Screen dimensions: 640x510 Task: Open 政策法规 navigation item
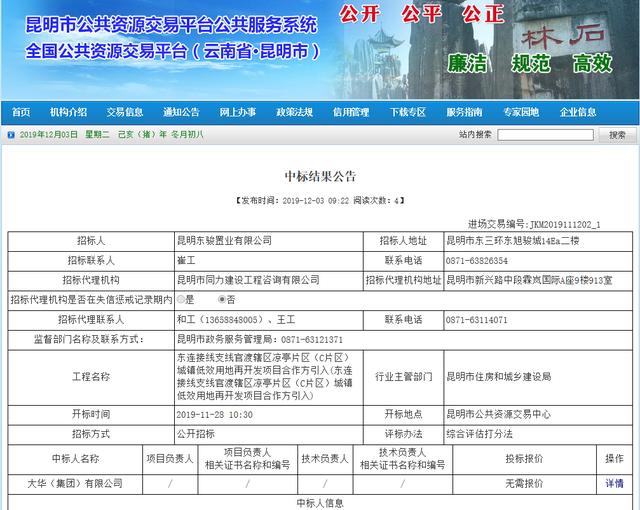click(295, 112)
